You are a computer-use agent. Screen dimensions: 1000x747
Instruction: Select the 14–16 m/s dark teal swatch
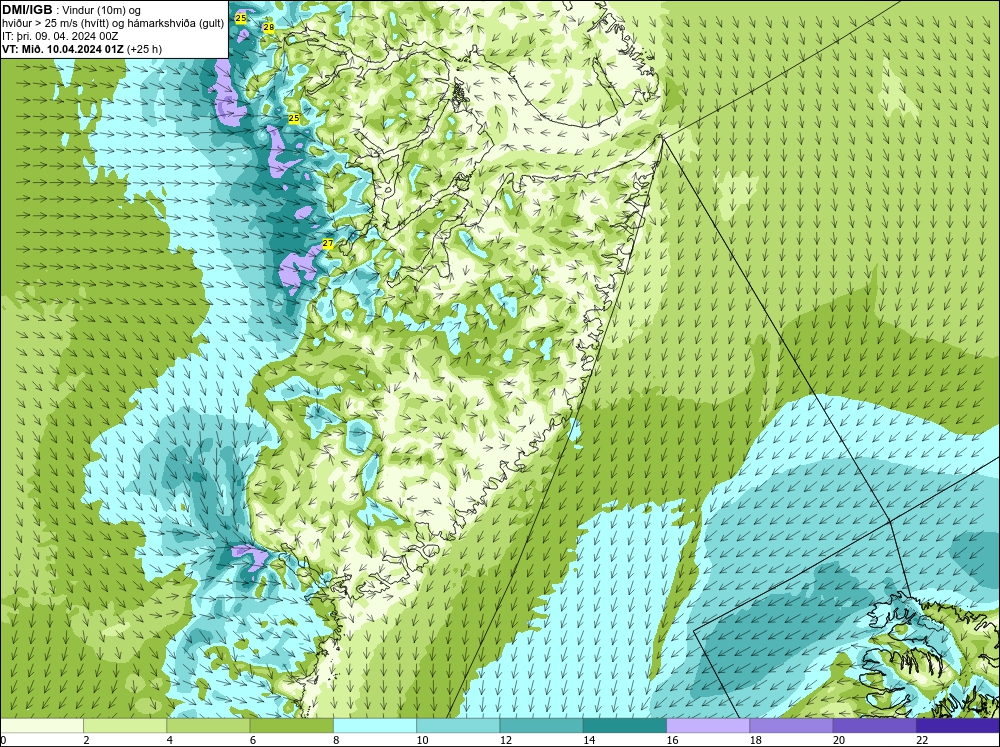[624, 726]
